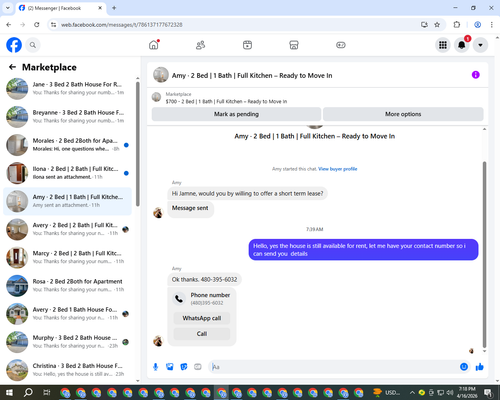Click Mark as pending button

pos(236,114)
